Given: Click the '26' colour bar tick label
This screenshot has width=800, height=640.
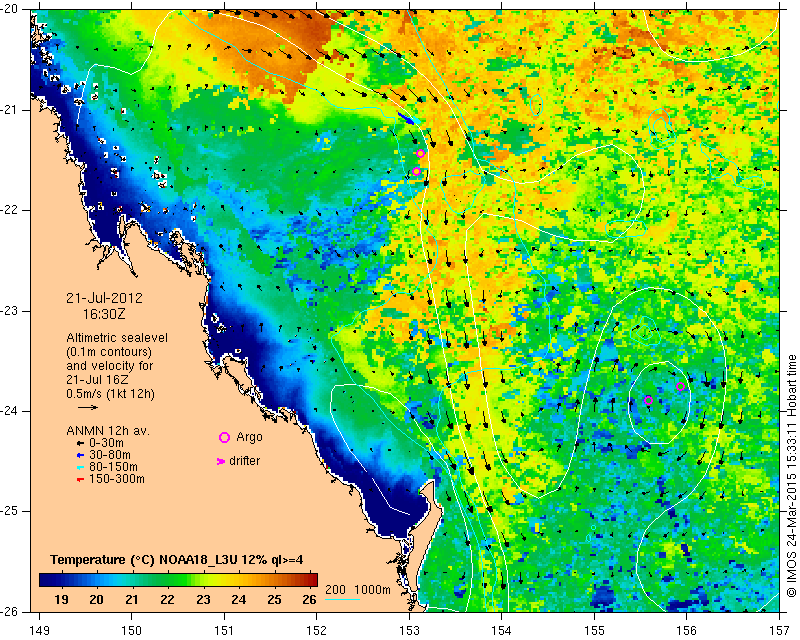Looking at the screenshot, I should click(309, 600).
